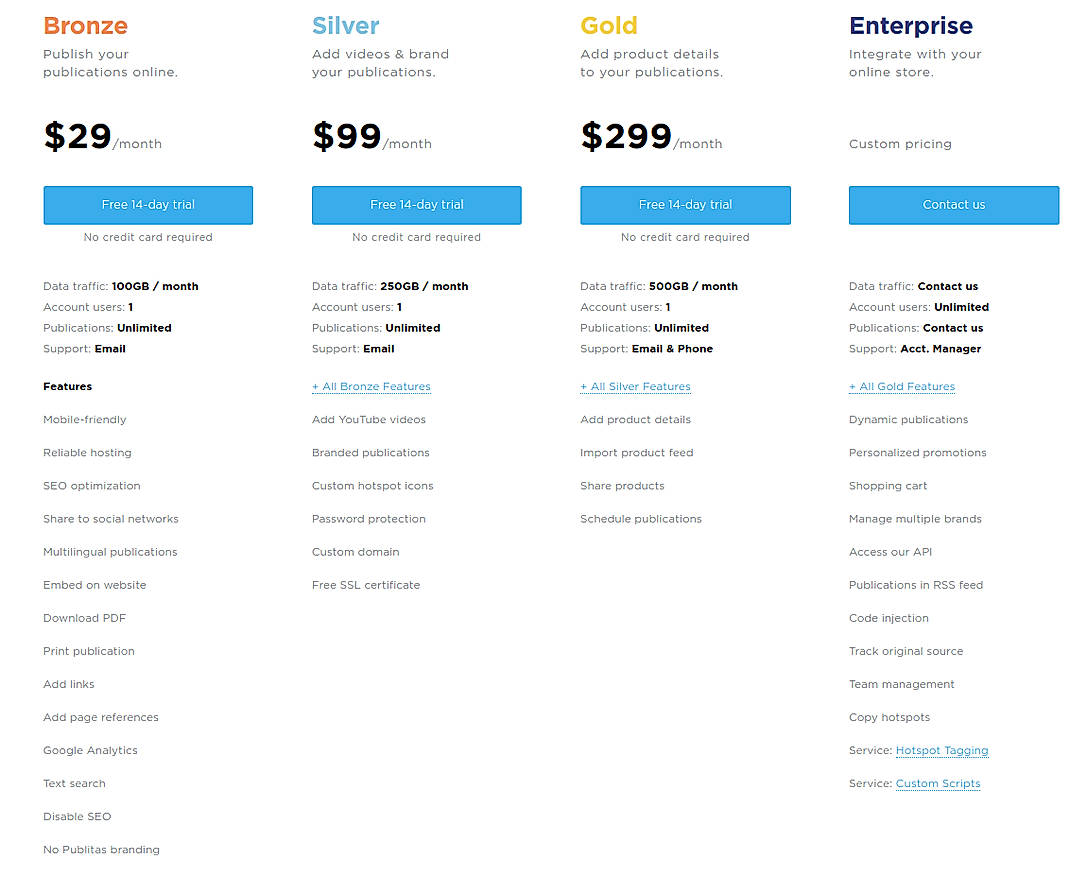Click Contact us for Enterprise pricing
This screenshot has height=873, width=1070.
[x=953, y=204]
